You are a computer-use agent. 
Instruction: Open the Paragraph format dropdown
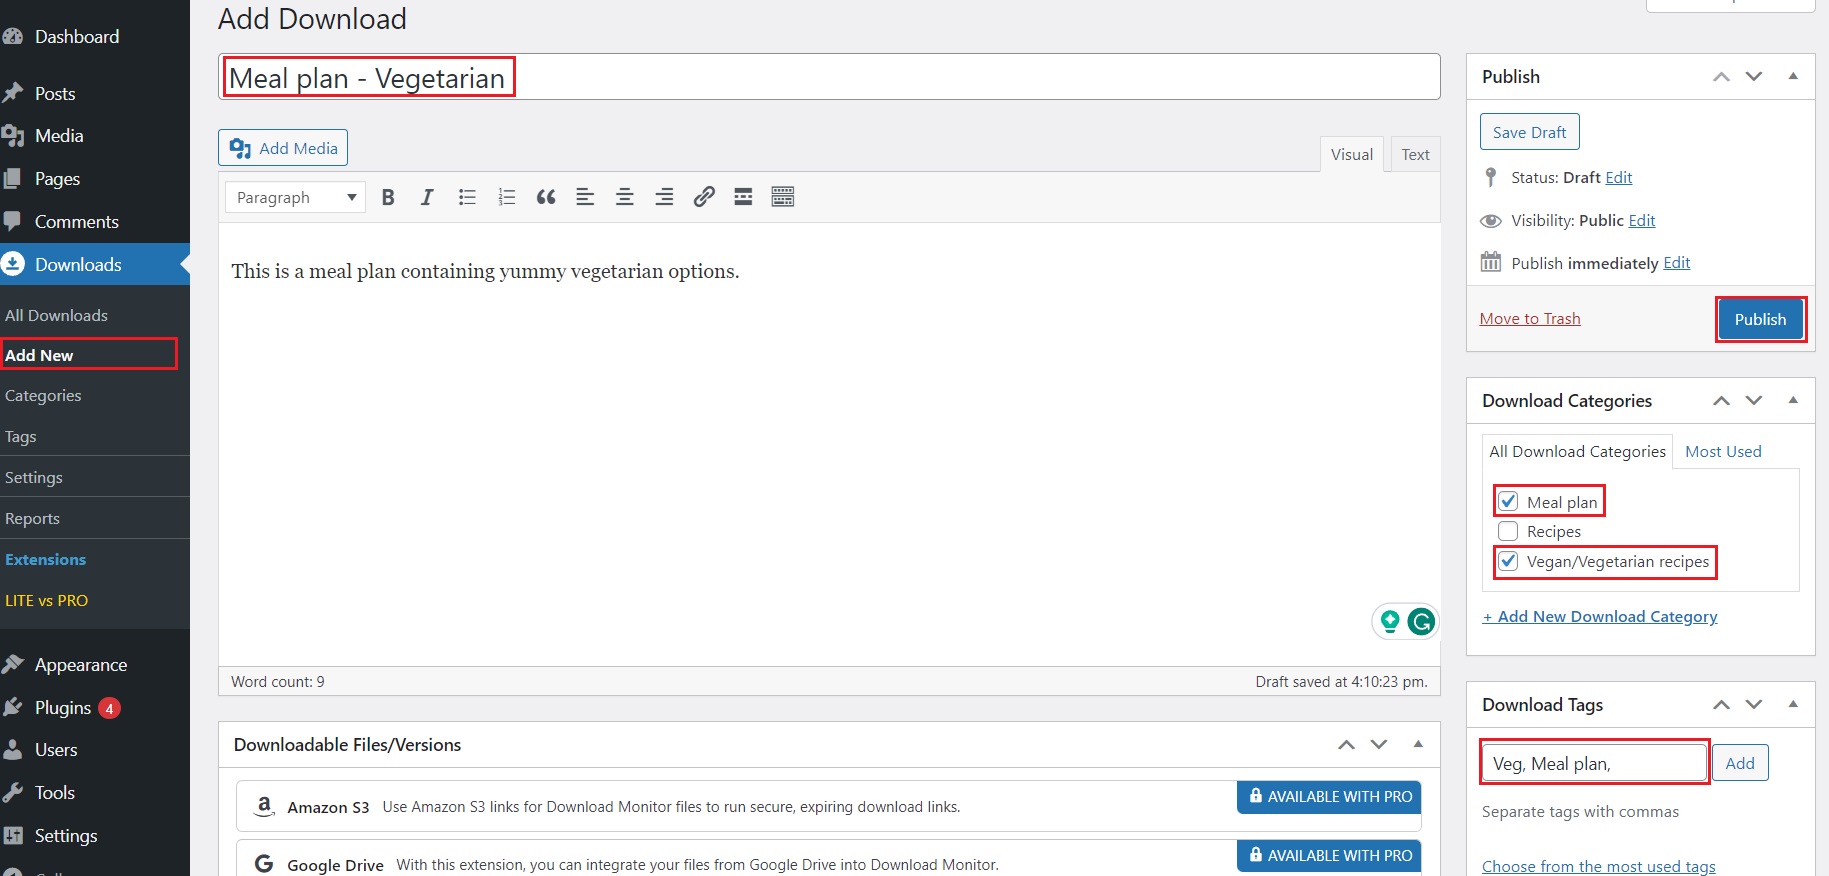coord(295,198)
